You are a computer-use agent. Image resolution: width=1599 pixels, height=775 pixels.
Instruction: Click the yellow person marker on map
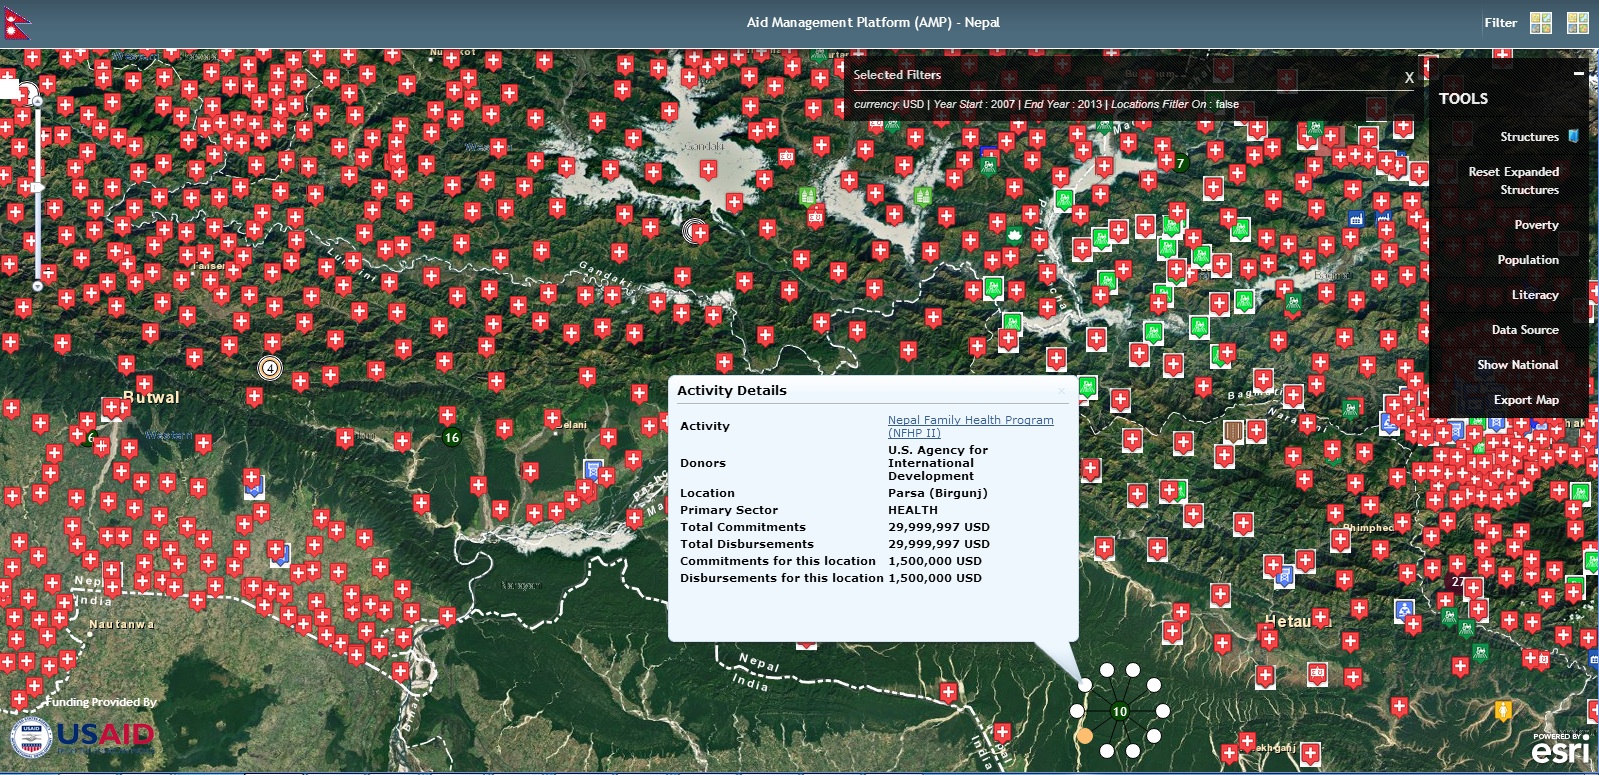(x=1503, y=710)
